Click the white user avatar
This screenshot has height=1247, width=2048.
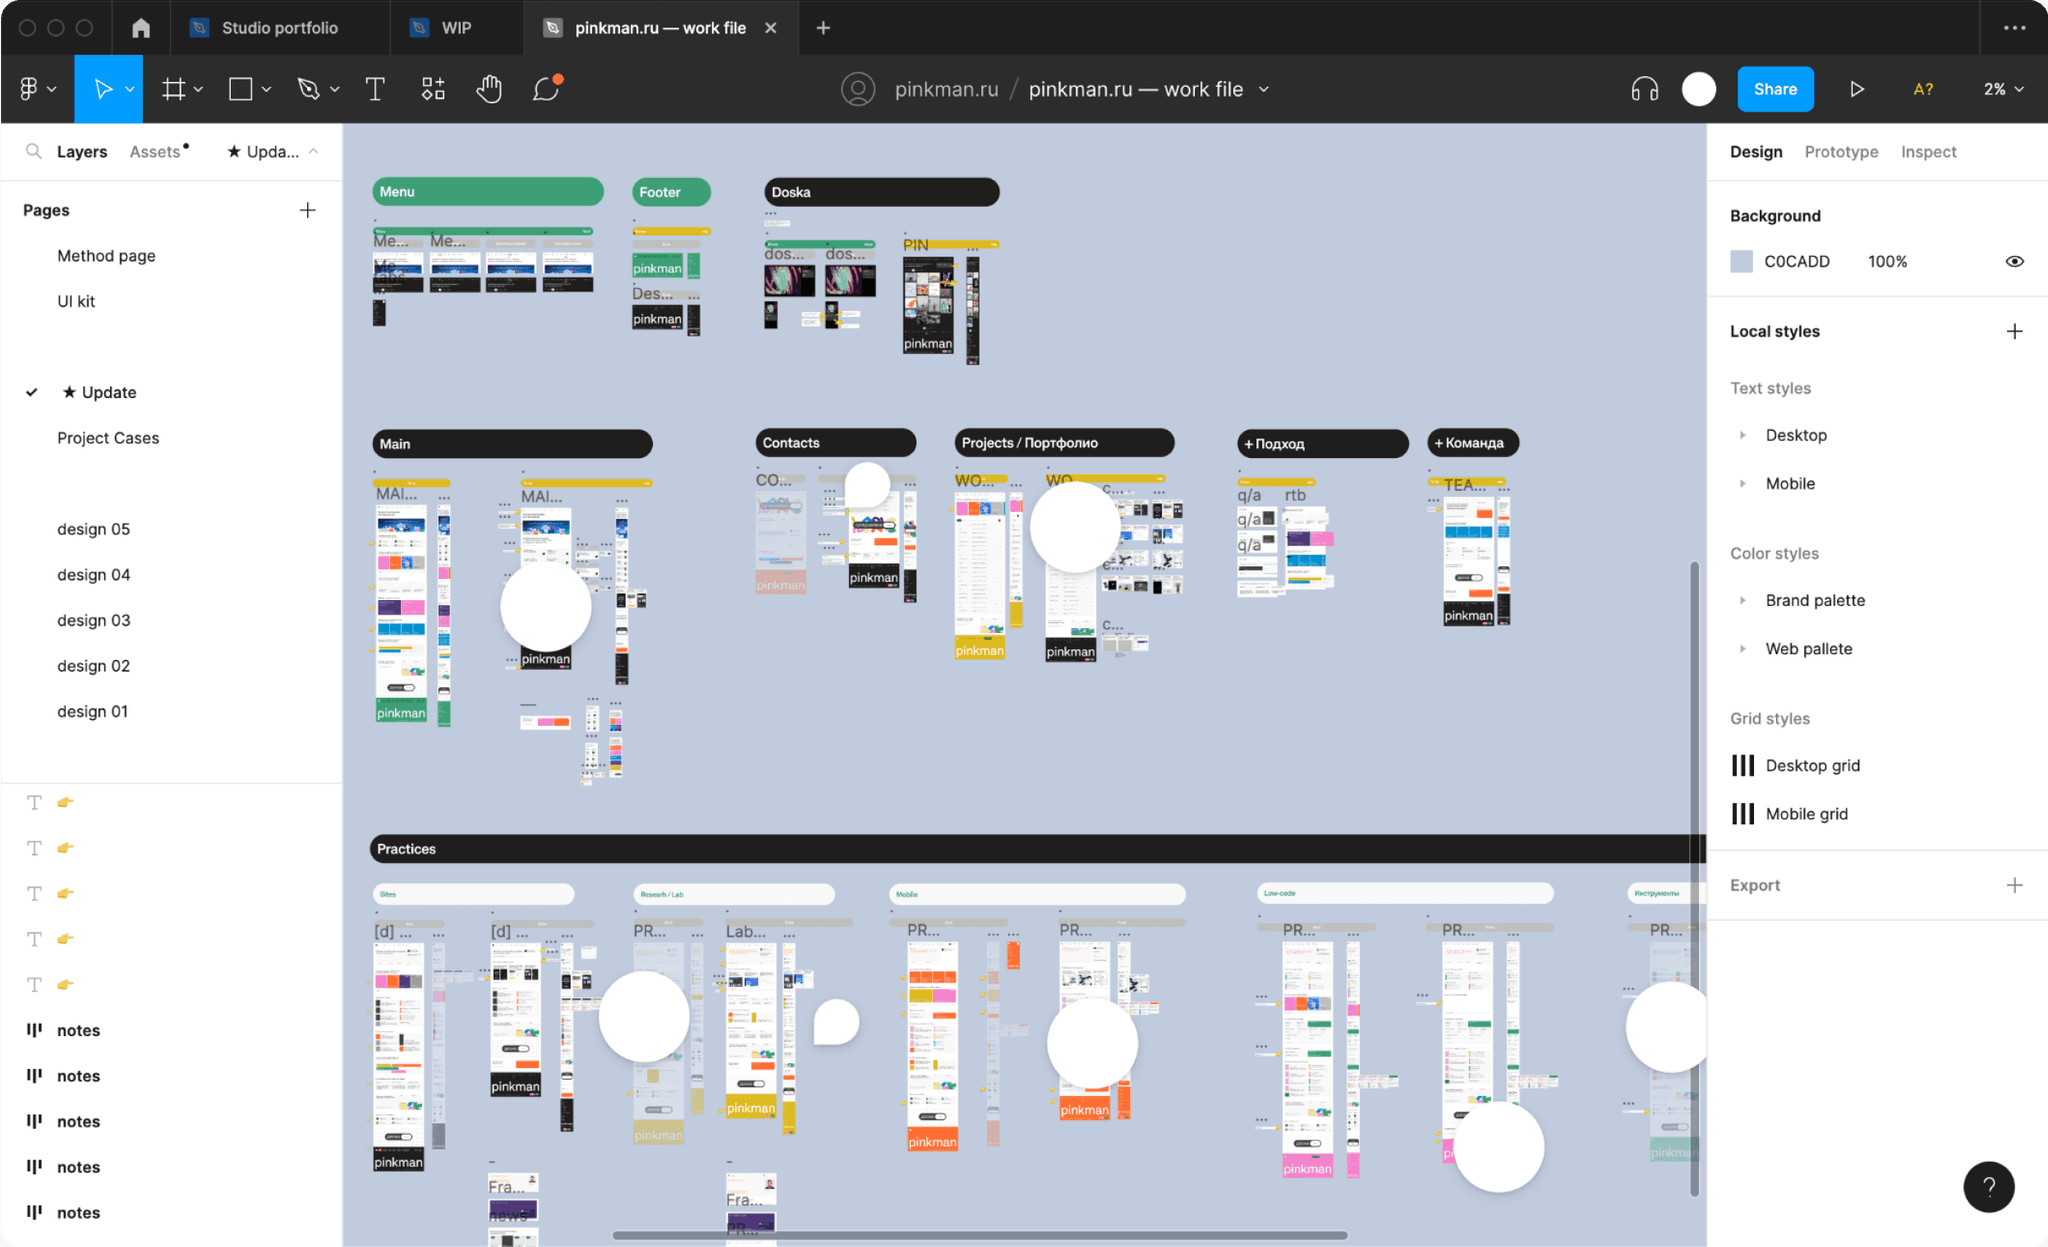[1699, 89]
